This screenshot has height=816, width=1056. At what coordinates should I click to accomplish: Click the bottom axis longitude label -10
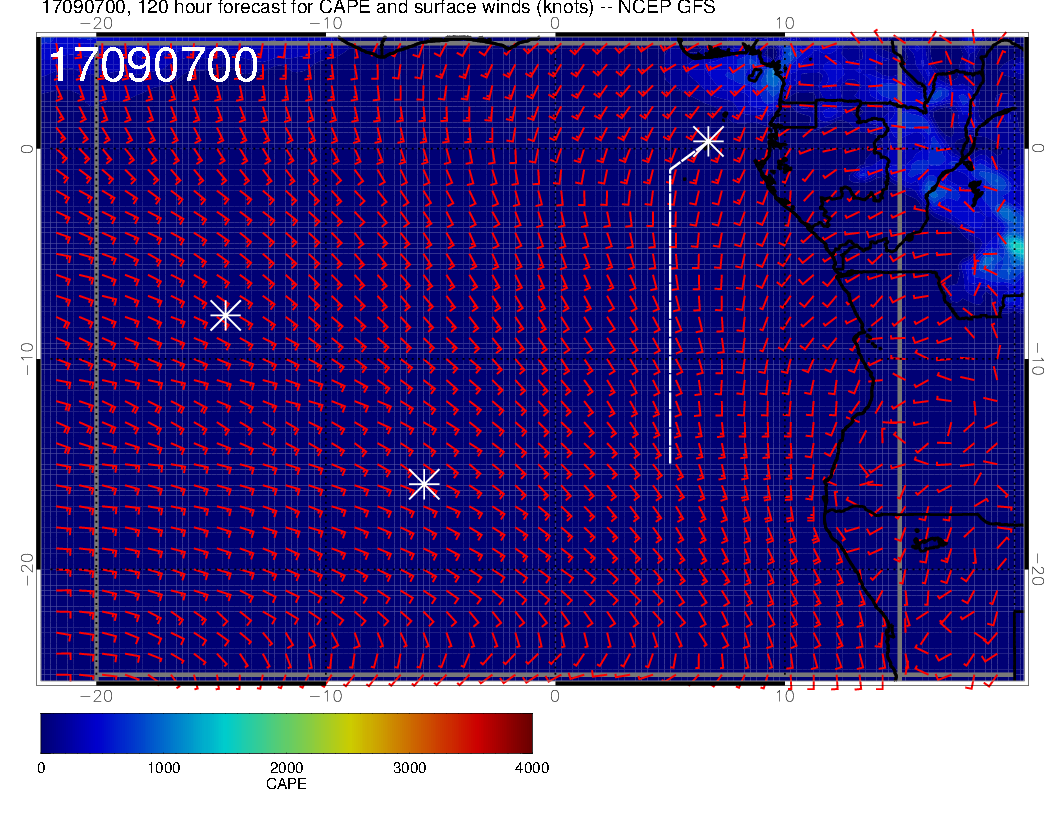326,696
